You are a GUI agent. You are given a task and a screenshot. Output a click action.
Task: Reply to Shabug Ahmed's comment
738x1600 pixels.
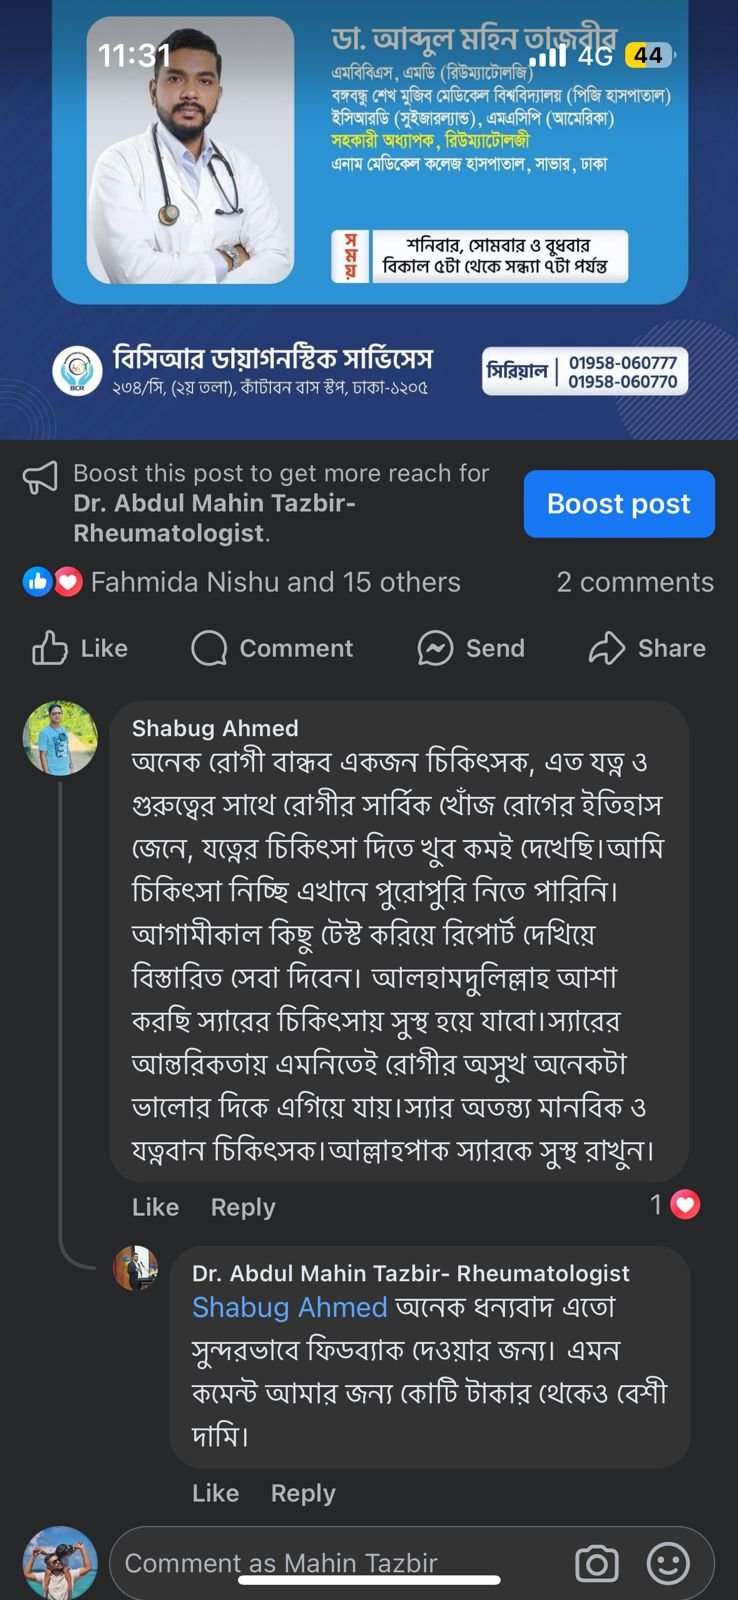242,1207
